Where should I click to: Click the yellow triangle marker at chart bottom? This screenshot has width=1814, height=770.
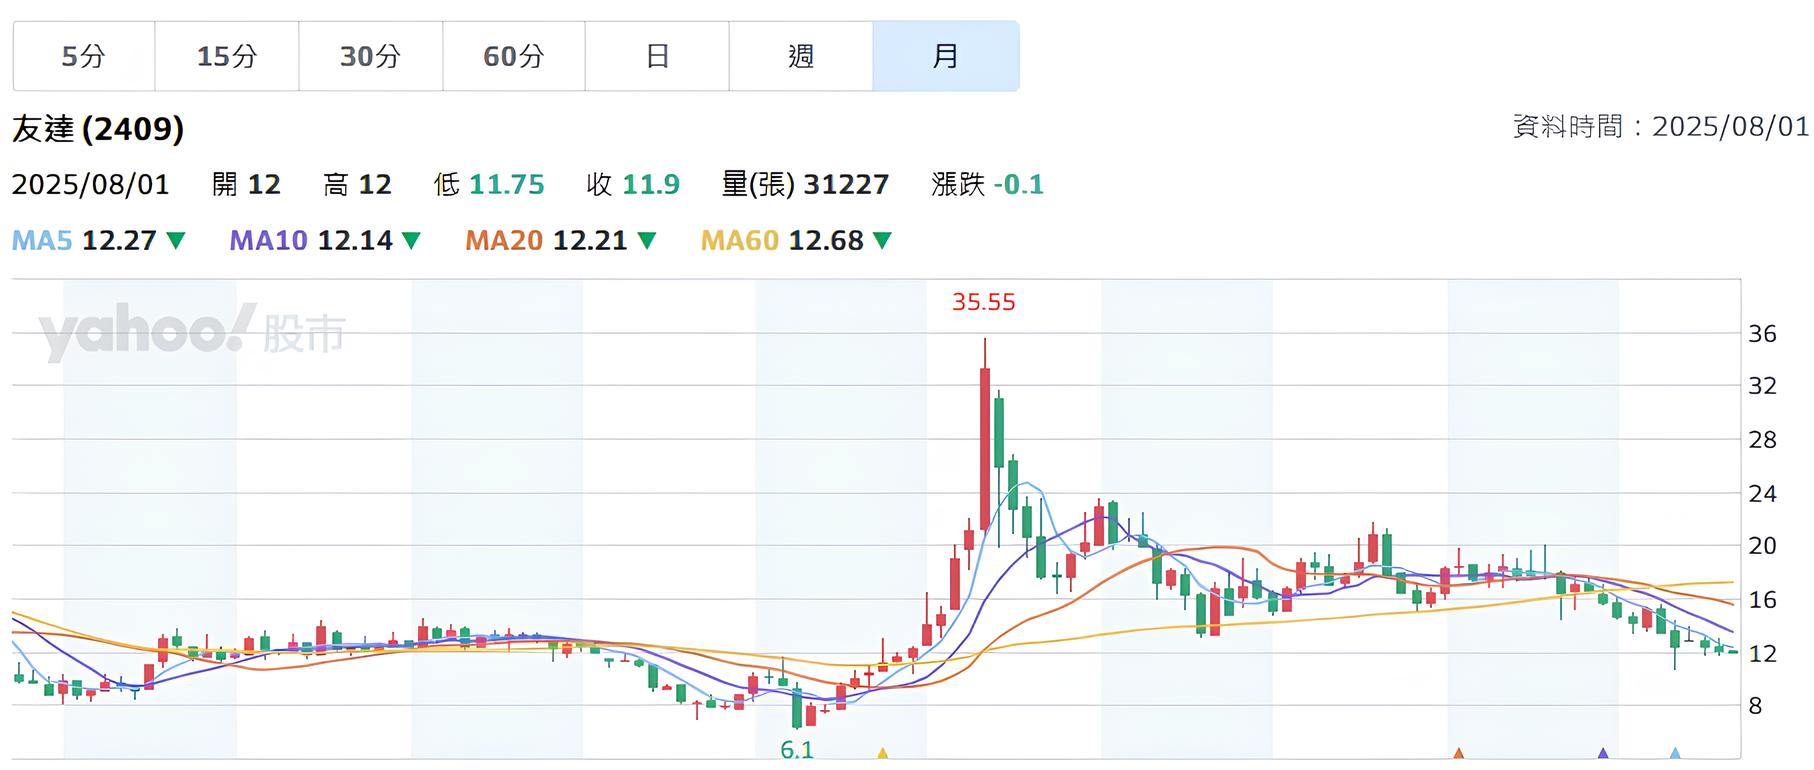882,753
